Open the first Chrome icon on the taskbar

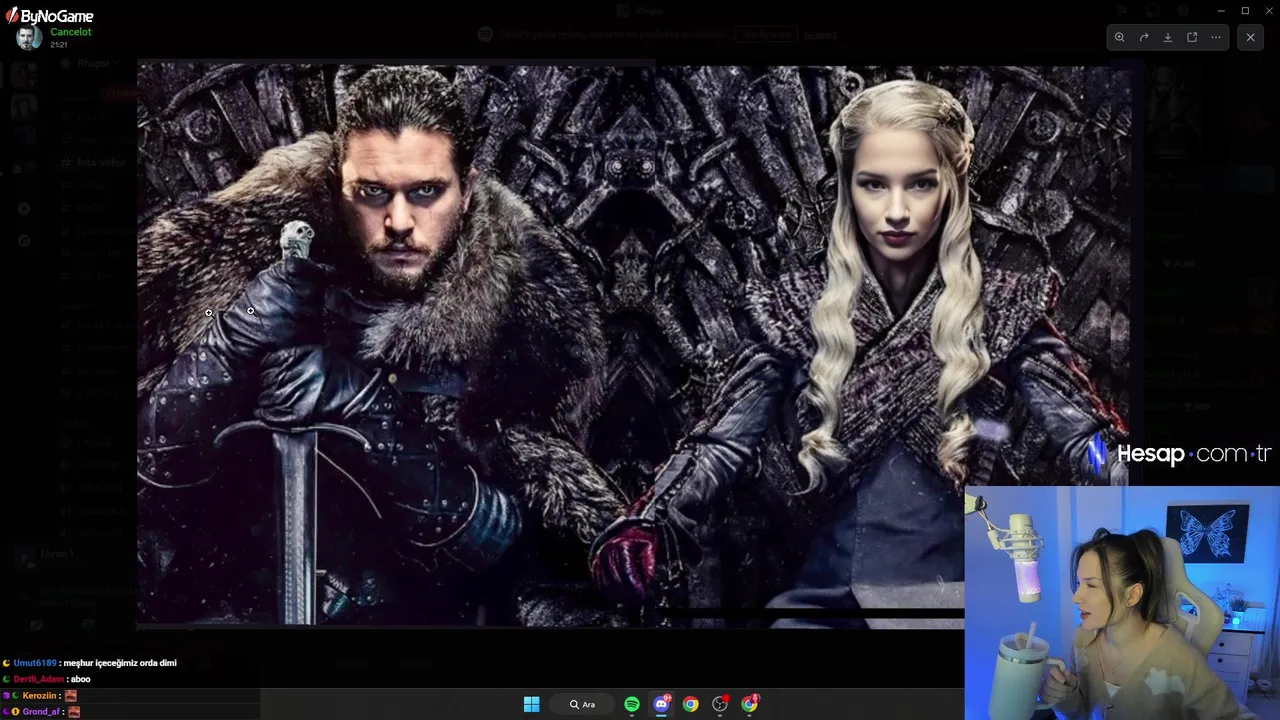(691, 704)
